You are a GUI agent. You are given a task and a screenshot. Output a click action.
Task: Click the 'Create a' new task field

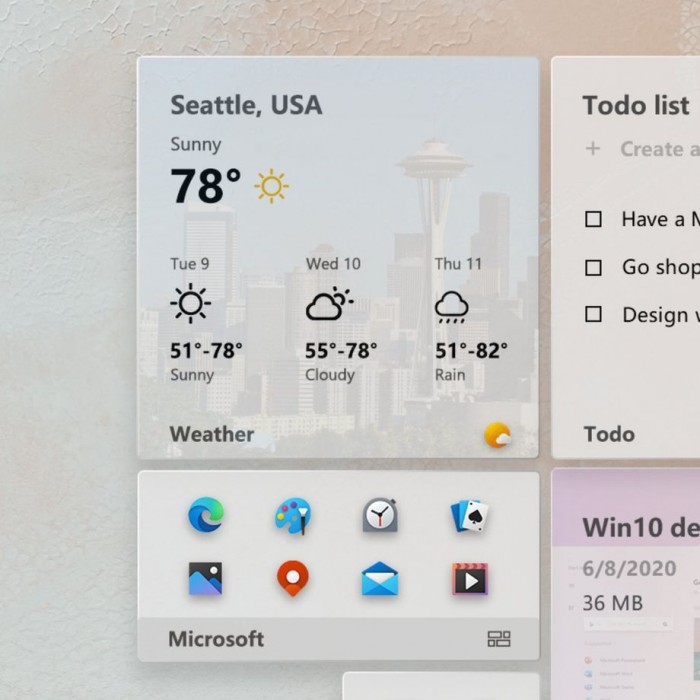click(x=660, y=149)
